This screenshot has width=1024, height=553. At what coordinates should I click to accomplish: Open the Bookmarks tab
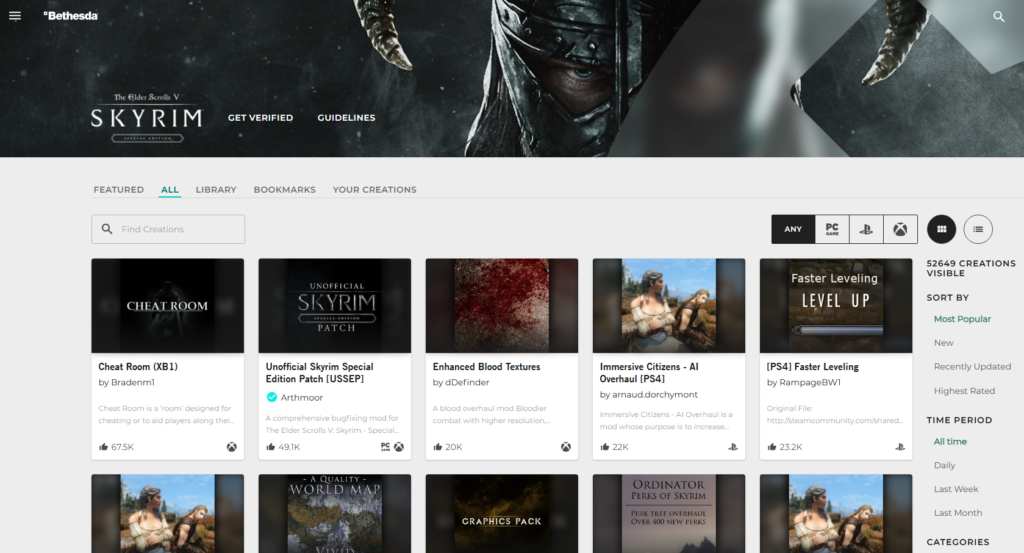[x=284, y=190]
